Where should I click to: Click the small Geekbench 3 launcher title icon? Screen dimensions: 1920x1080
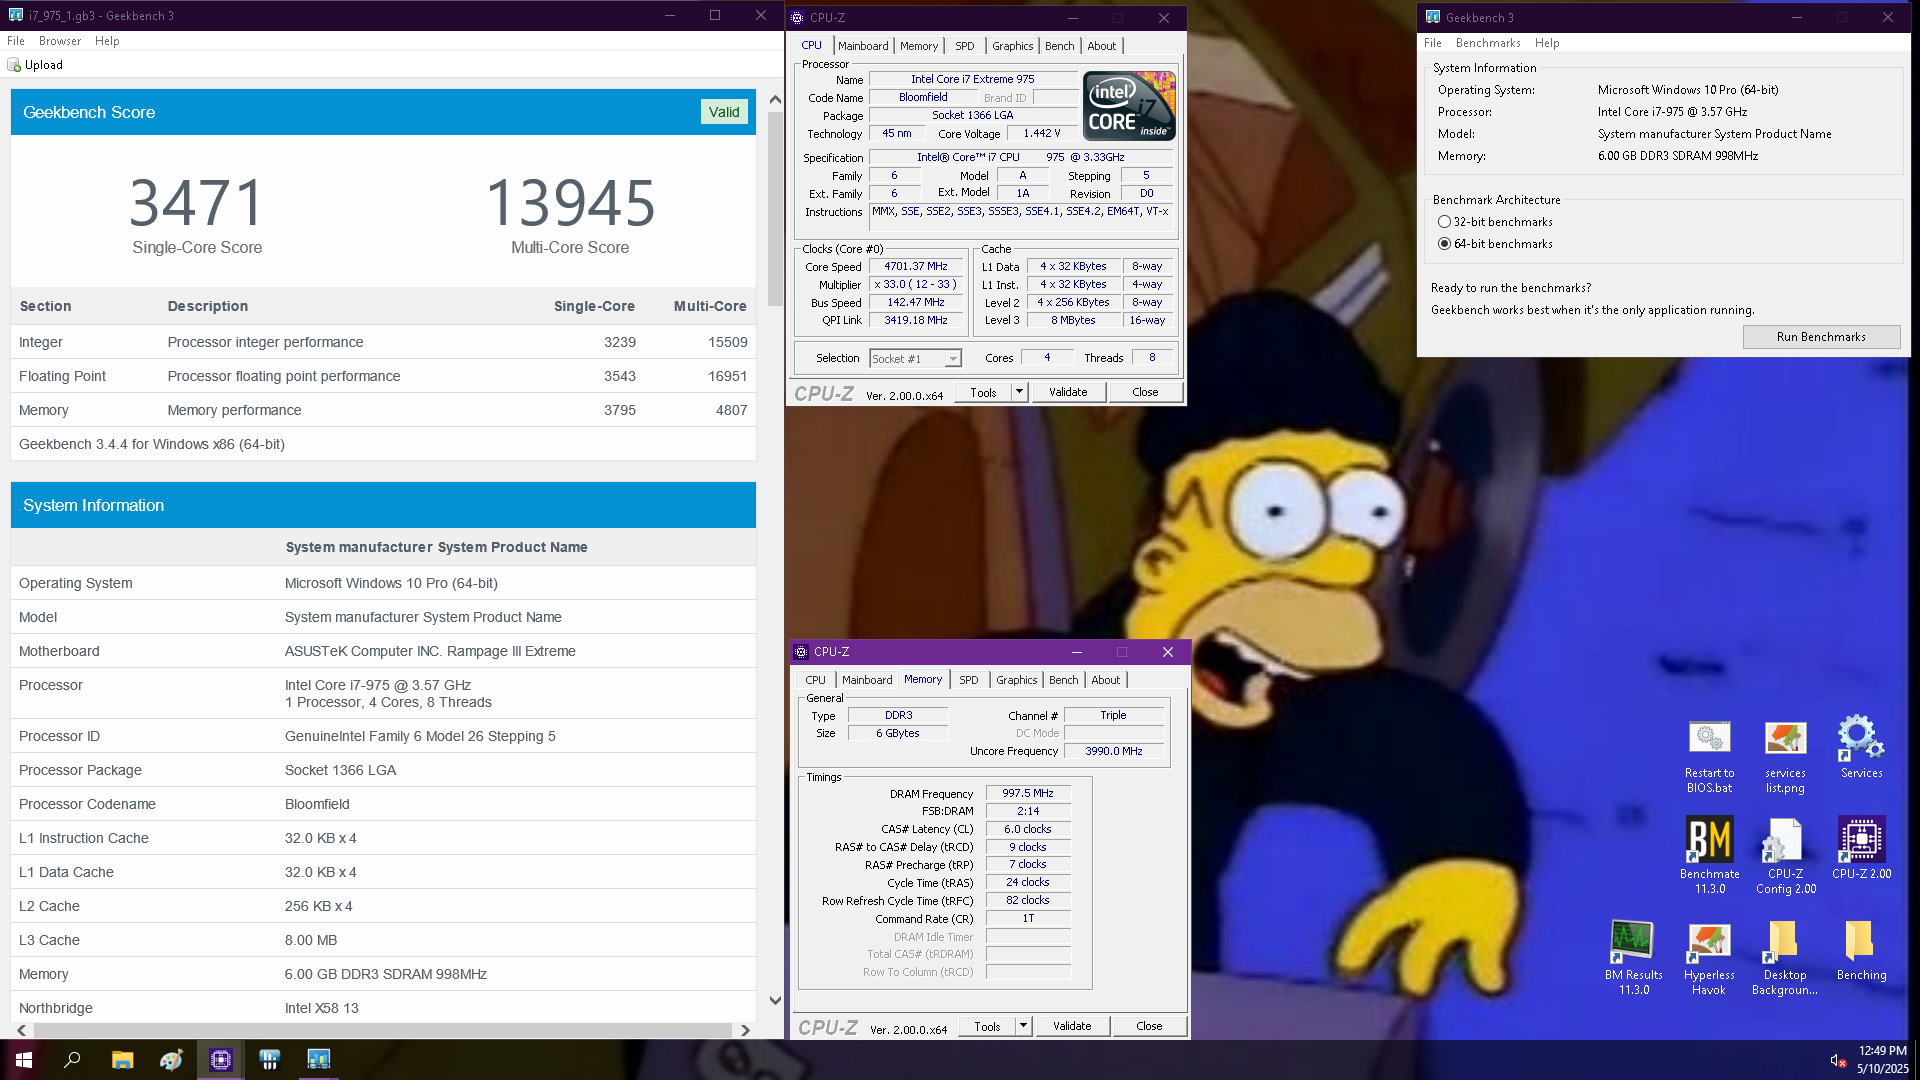click(x=1433, y=18)
